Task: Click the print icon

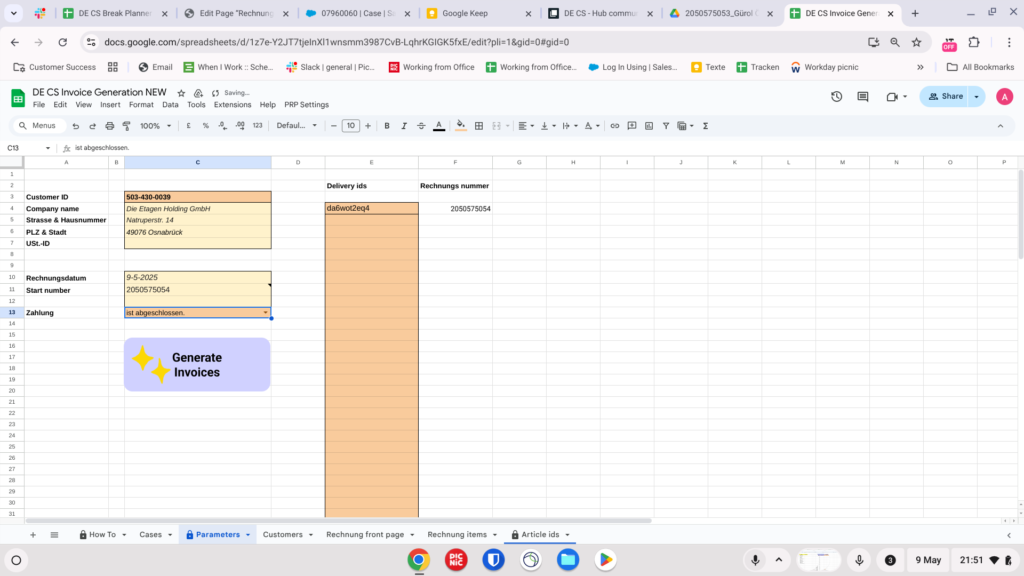Action: (109, 126)
